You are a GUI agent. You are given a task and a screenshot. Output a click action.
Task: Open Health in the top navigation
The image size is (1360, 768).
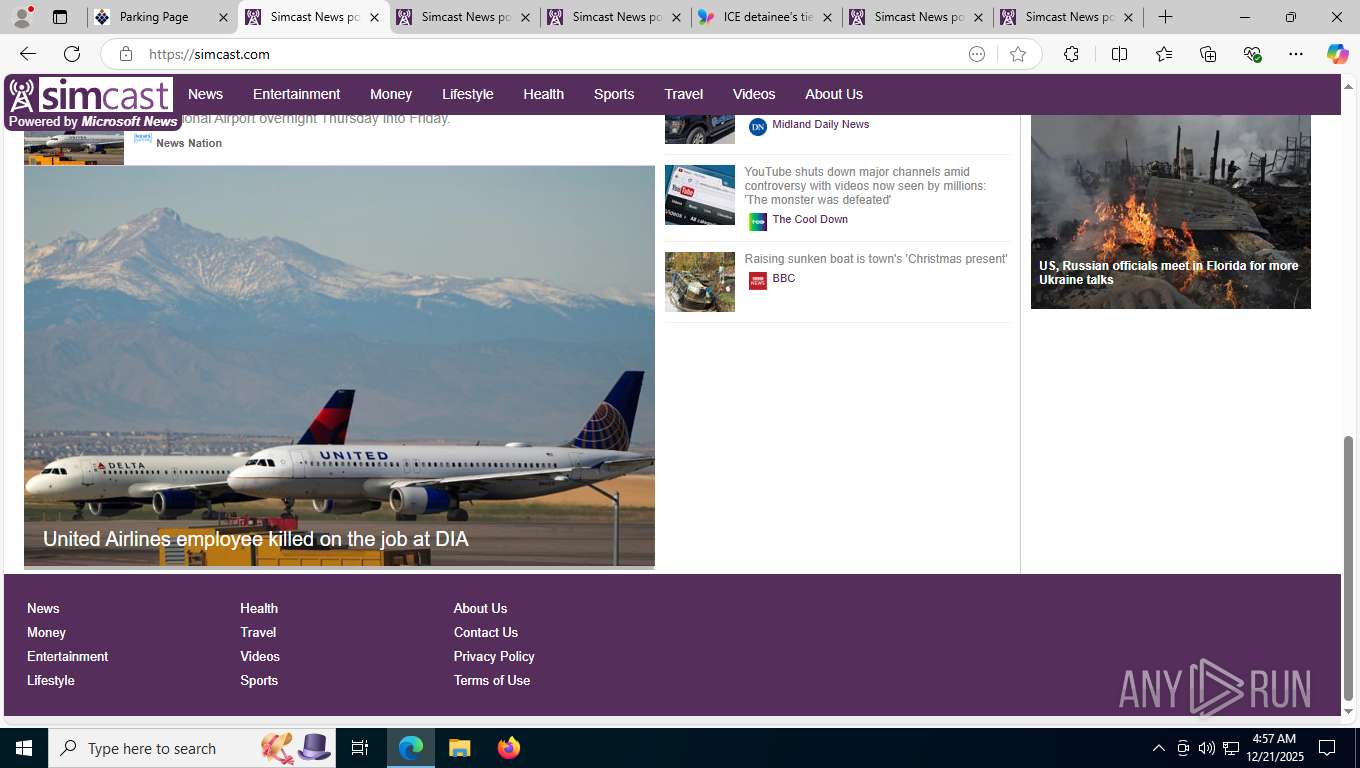[543, 94]
